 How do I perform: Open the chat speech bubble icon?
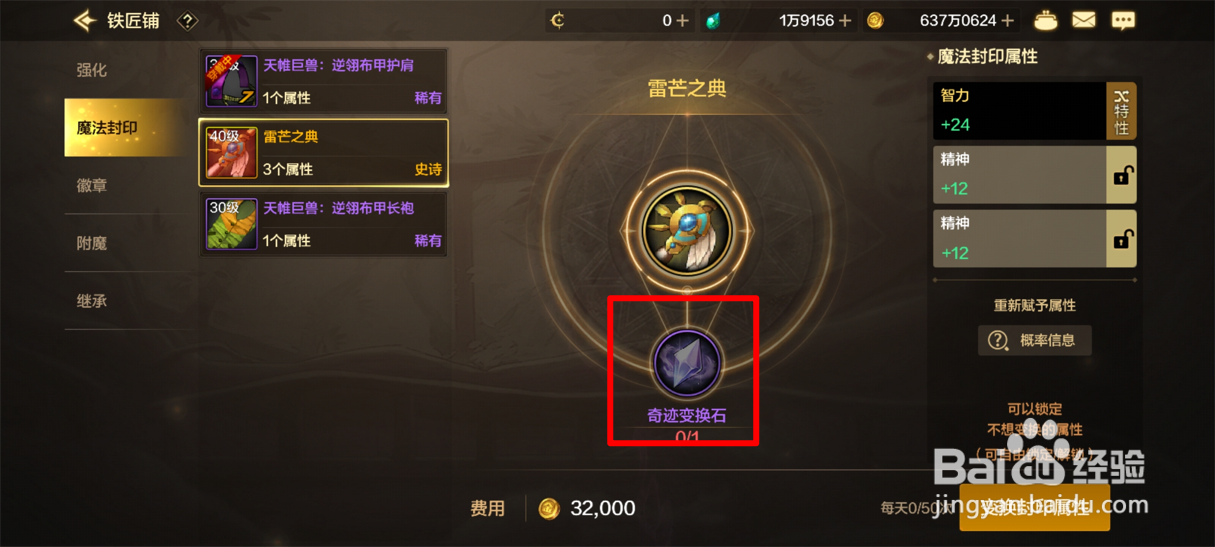point(1124,20)
